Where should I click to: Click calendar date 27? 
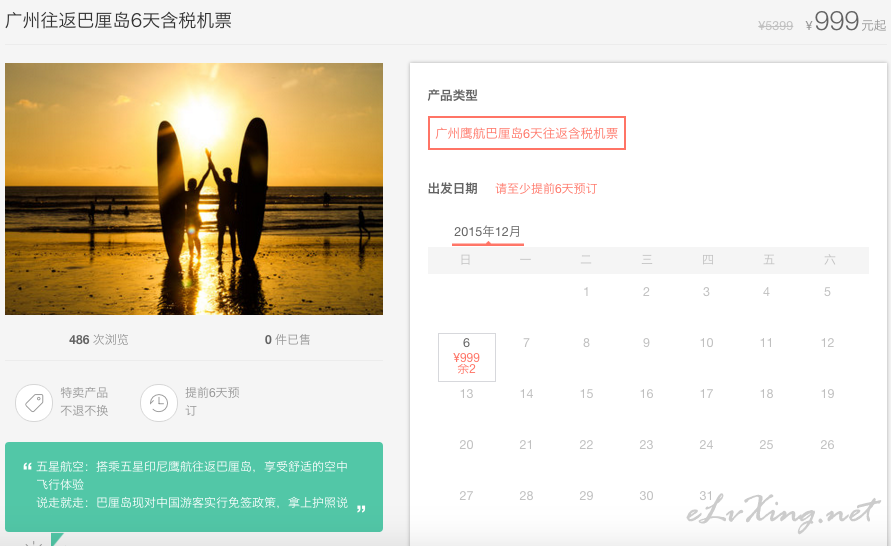click(467, 496)
